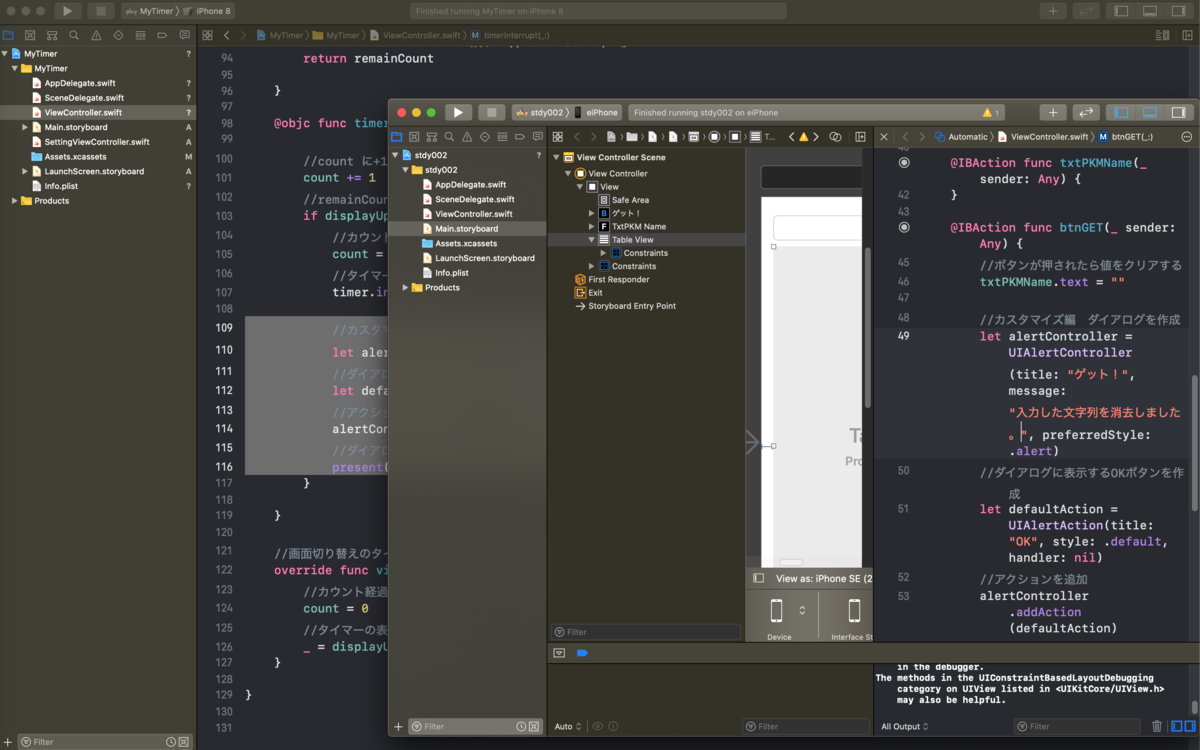Toggle the variables view pane in console
This screenshot has width=1200, height=750.
point(1177,726)
